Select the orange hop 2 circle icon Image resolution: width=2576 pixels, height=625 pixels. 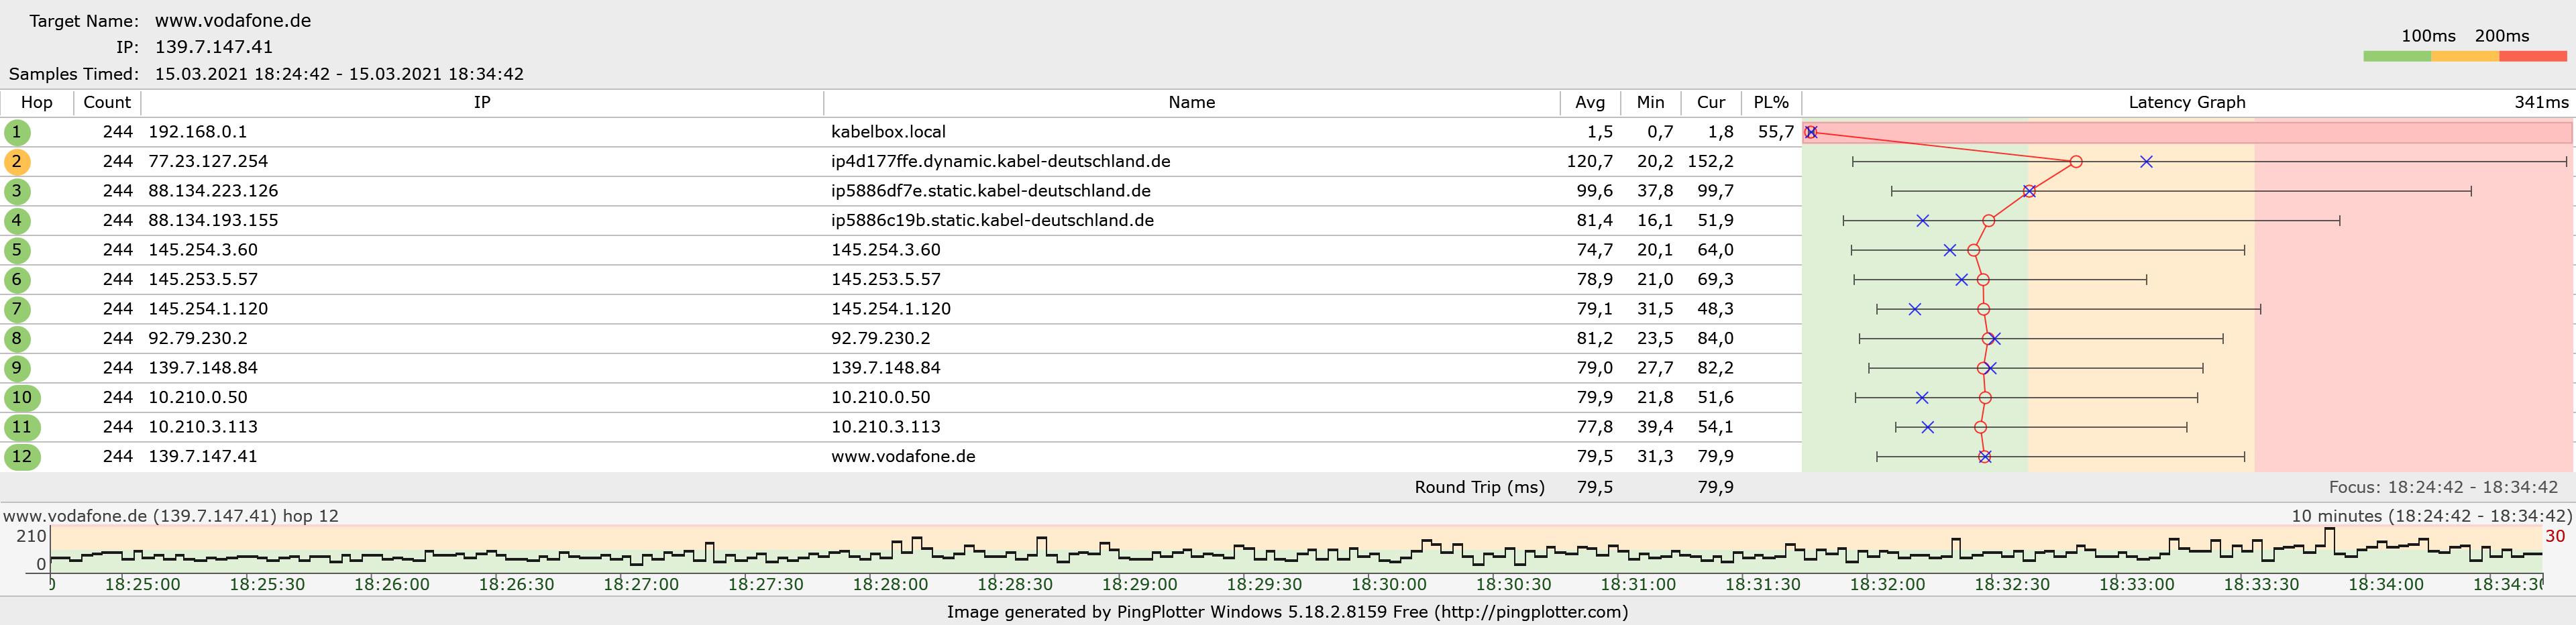click(x=17, y=162)
